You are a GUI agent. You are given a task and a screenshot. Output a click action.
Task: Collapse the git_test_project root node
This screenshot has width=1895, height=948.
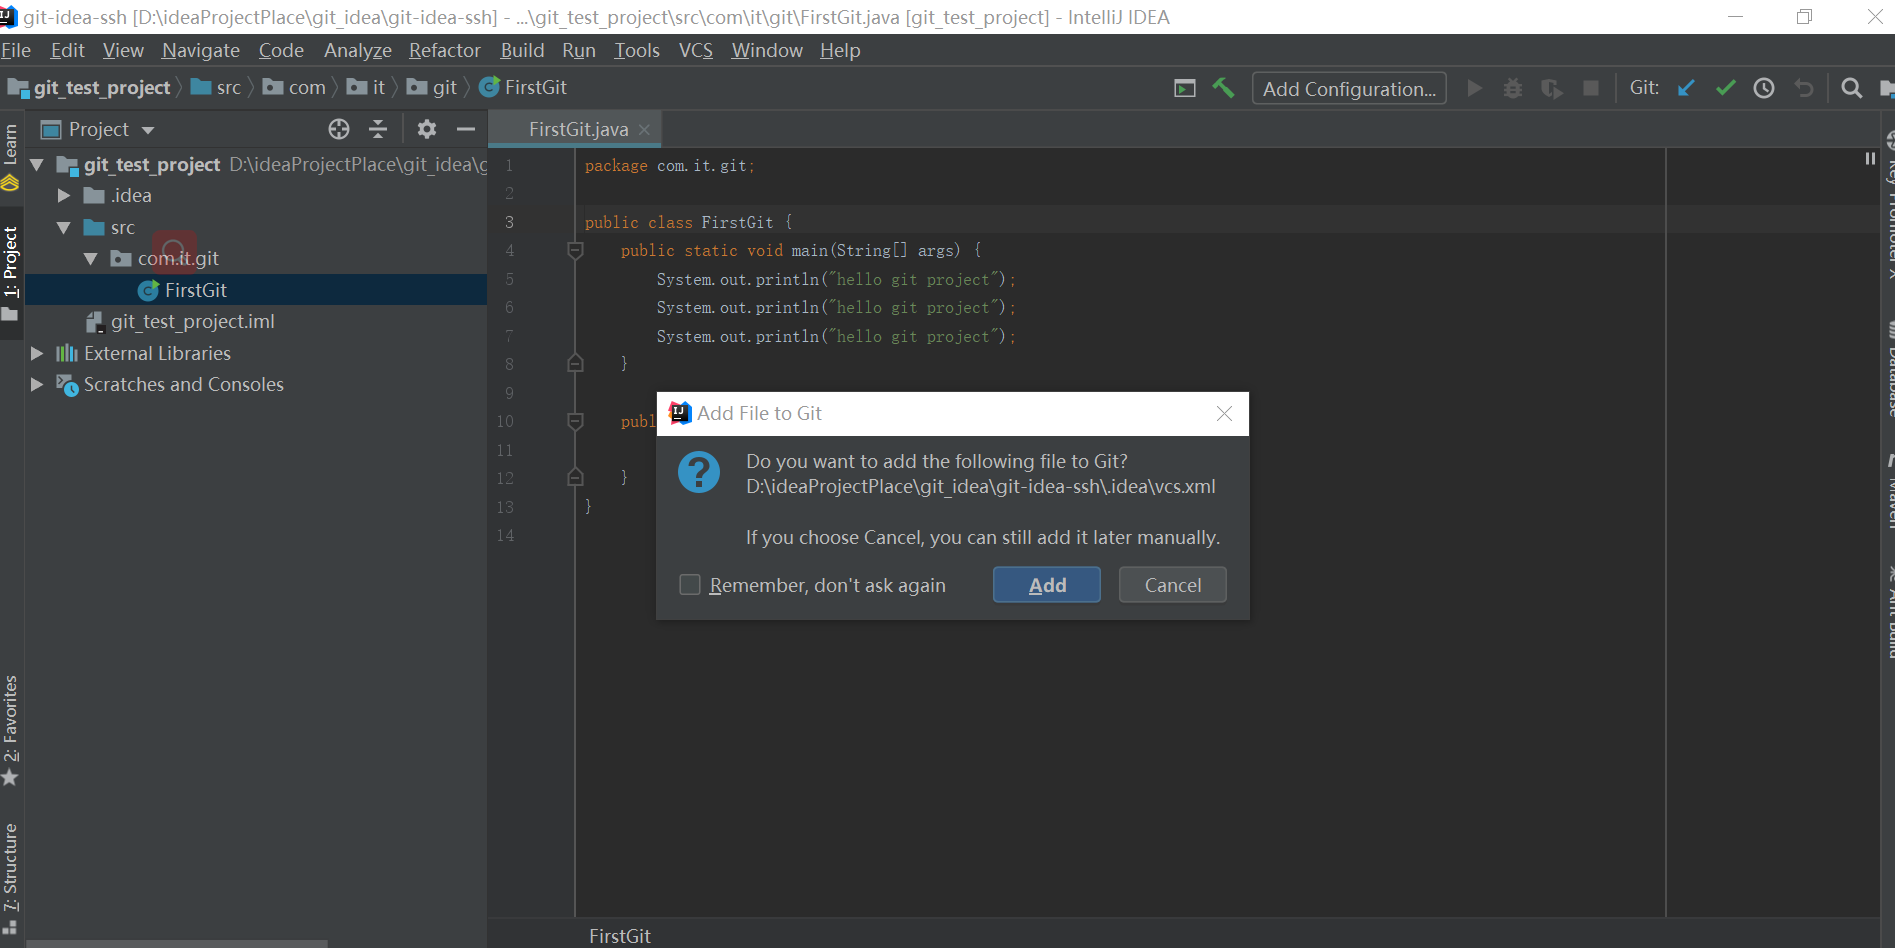[x=37, y=164]
